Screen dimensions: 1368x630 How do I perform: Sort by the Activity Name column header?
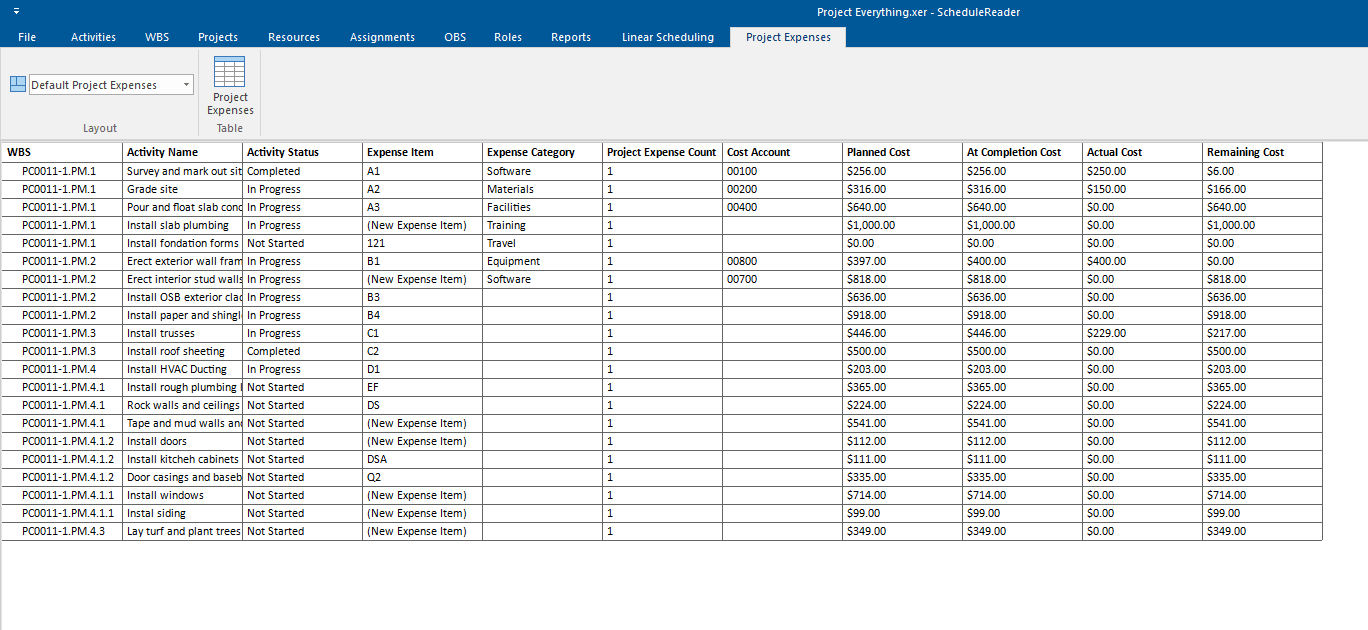point(183,152)
